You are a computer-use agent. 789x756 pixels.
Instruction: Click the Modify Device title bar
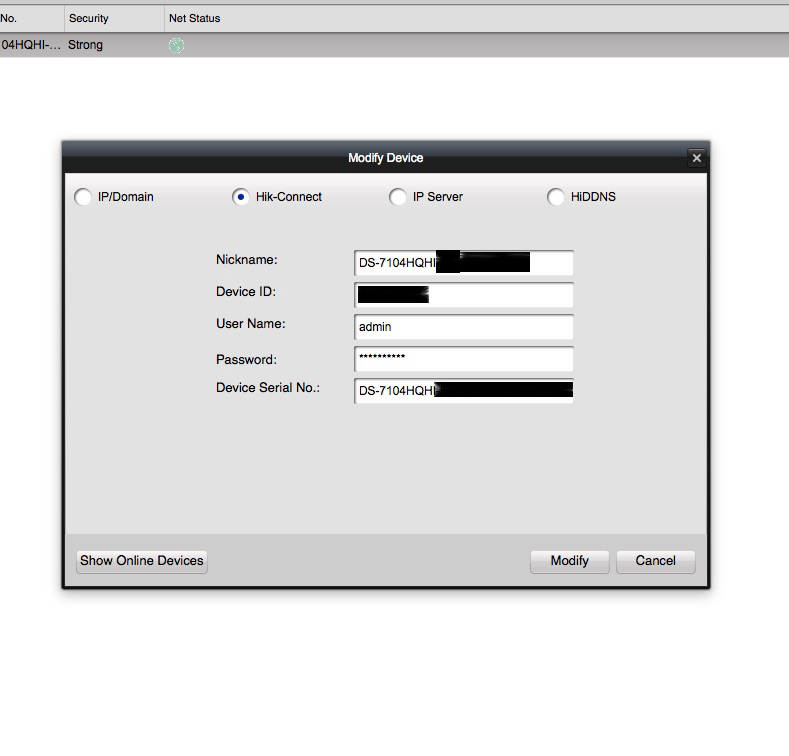[x=385, y=158]
